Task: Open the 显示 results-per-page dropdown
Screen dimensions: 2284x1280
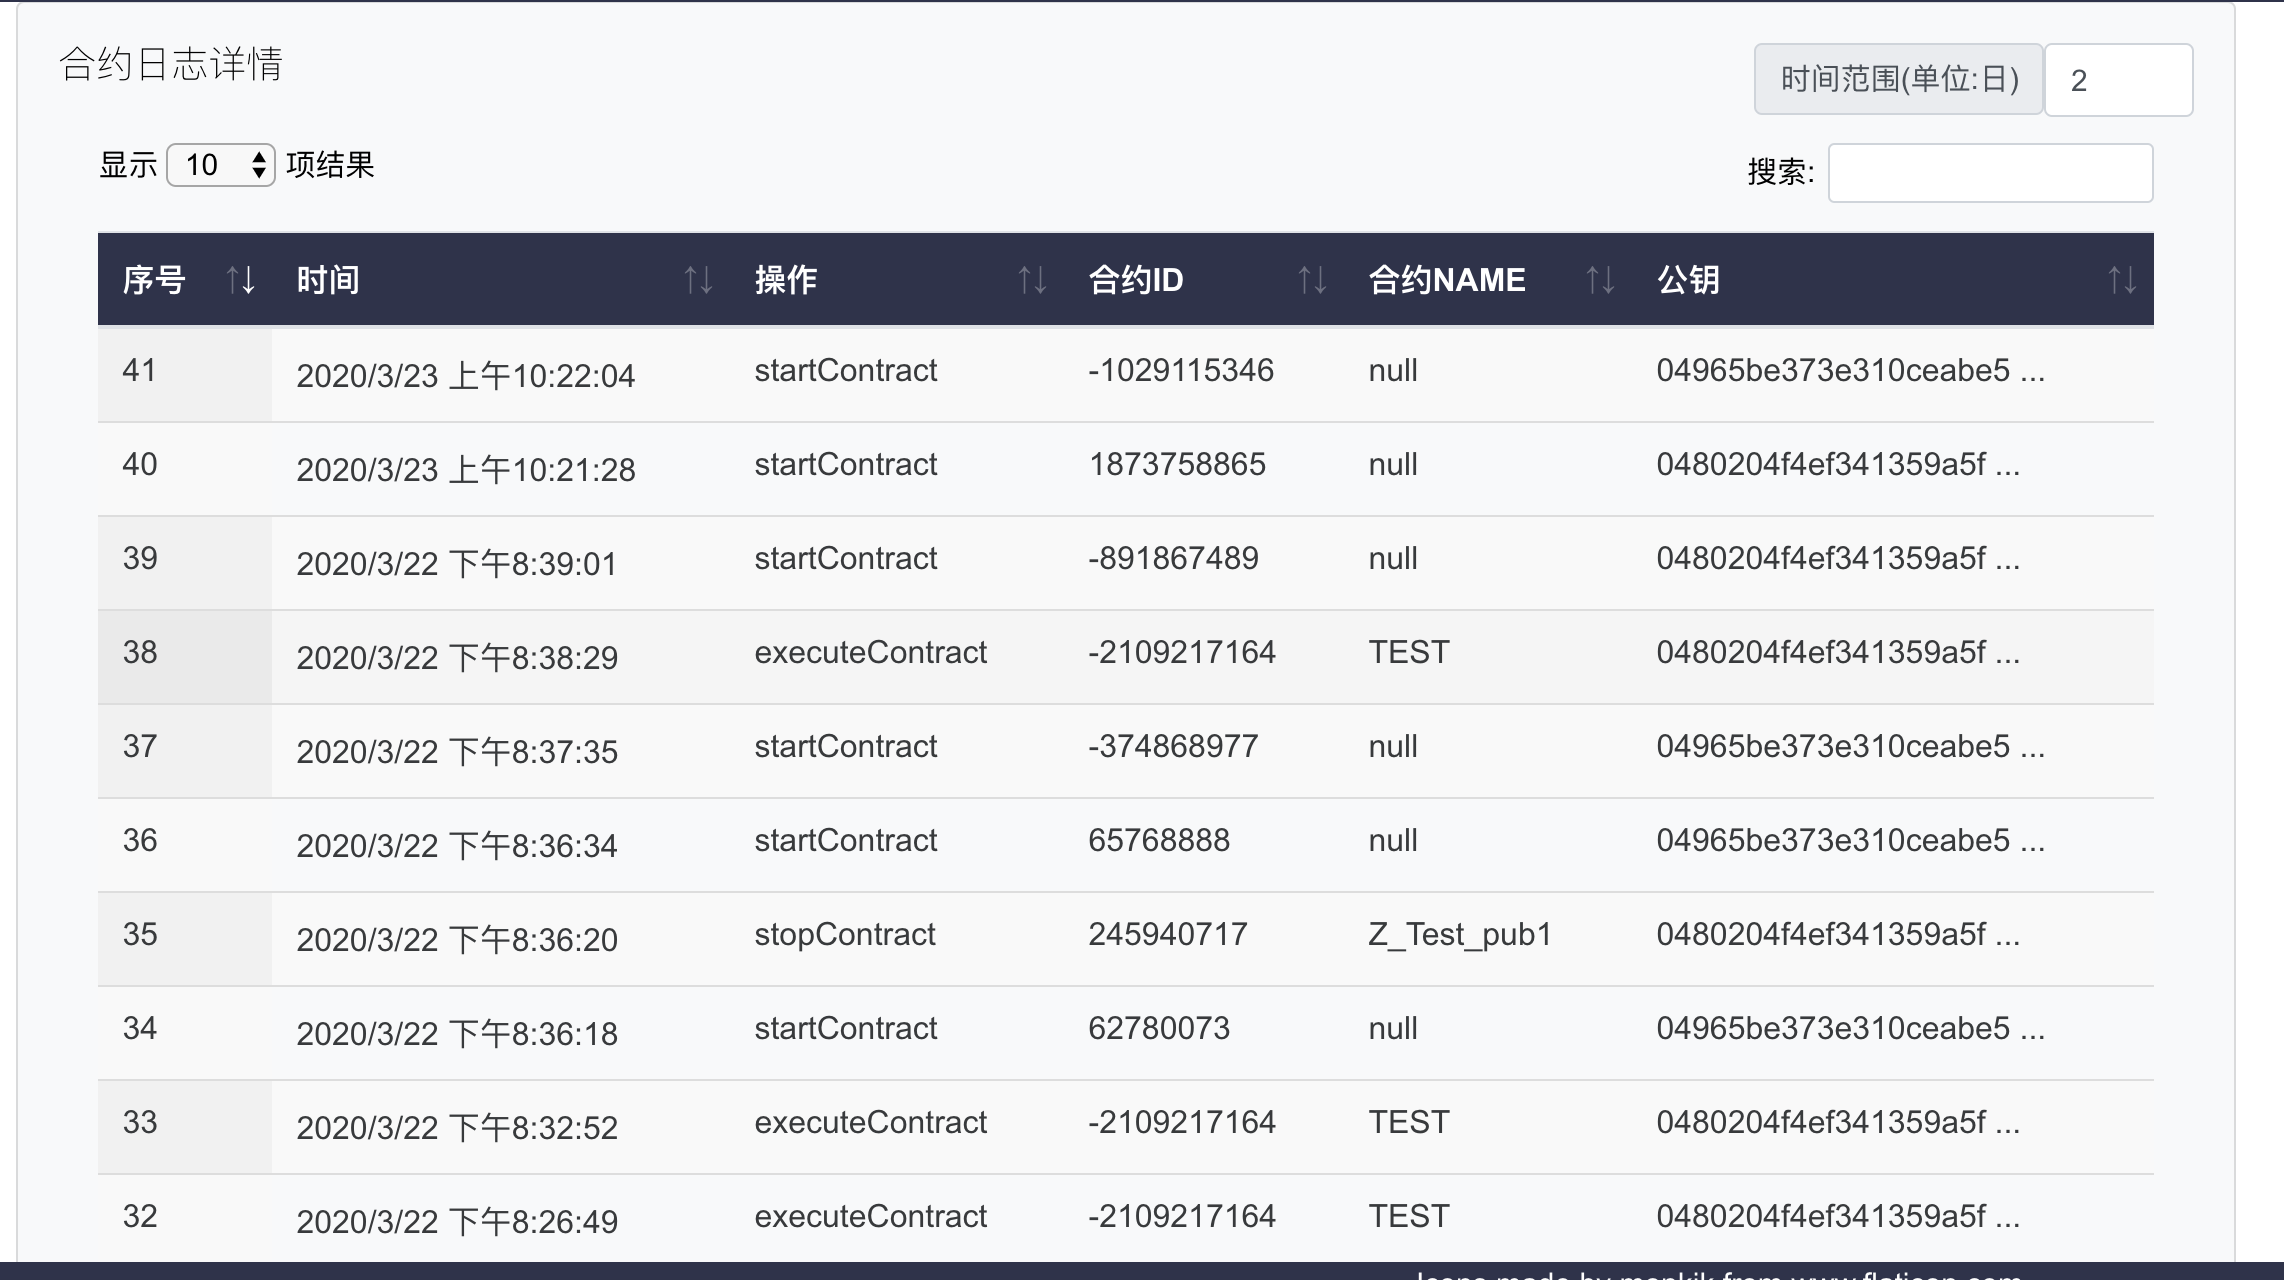Action: coord(221,165)
